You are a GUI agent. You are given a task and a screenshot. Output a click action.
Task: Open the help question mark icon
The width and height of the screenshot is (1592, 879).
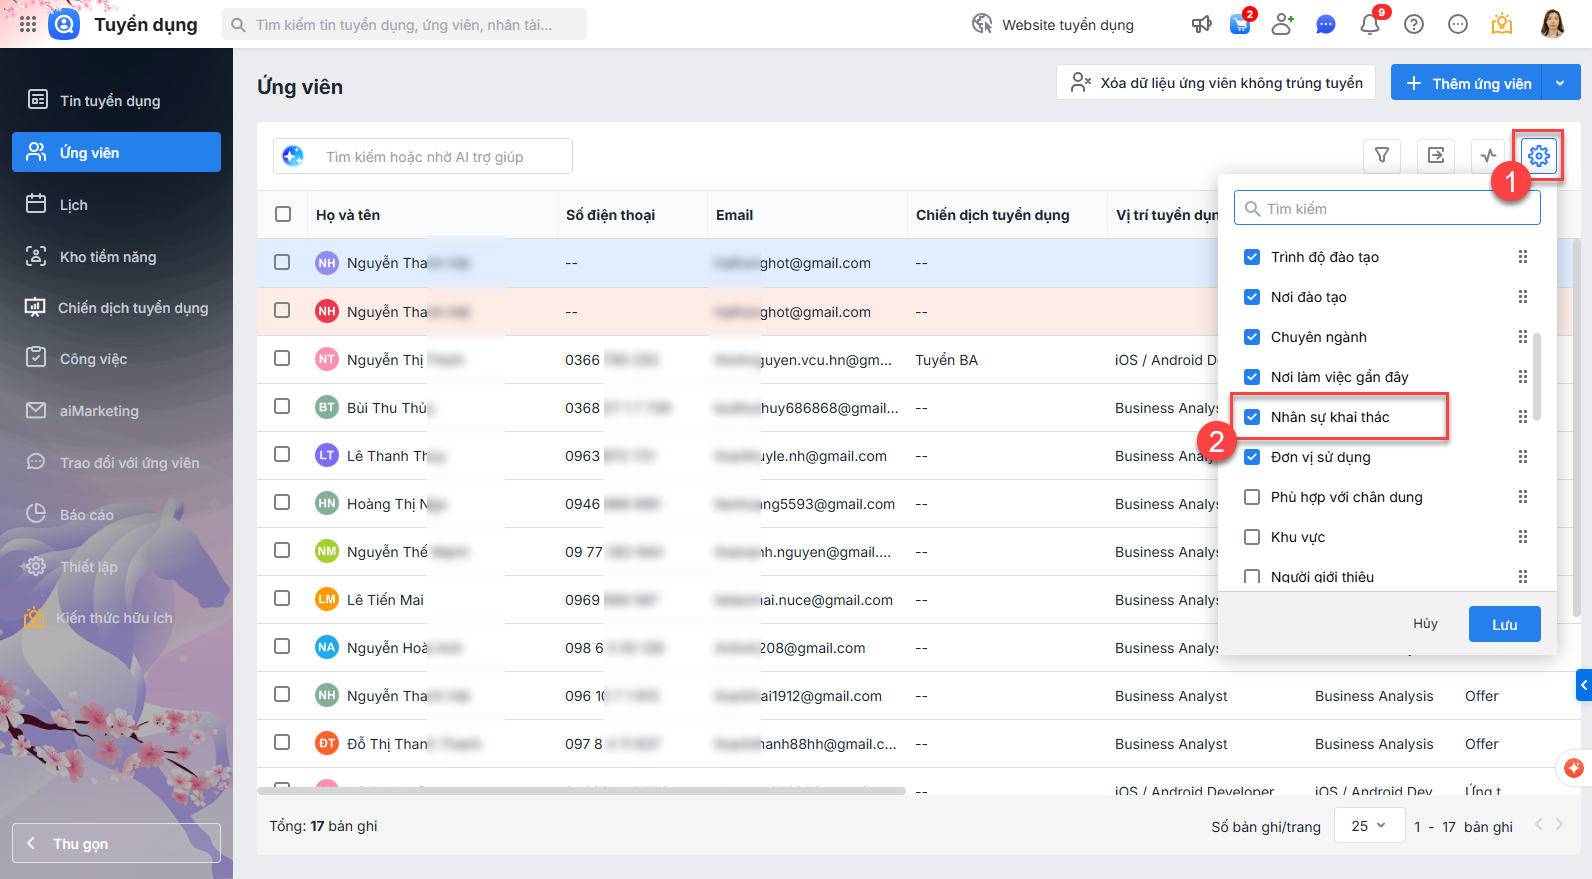[x=1414, y=24]
